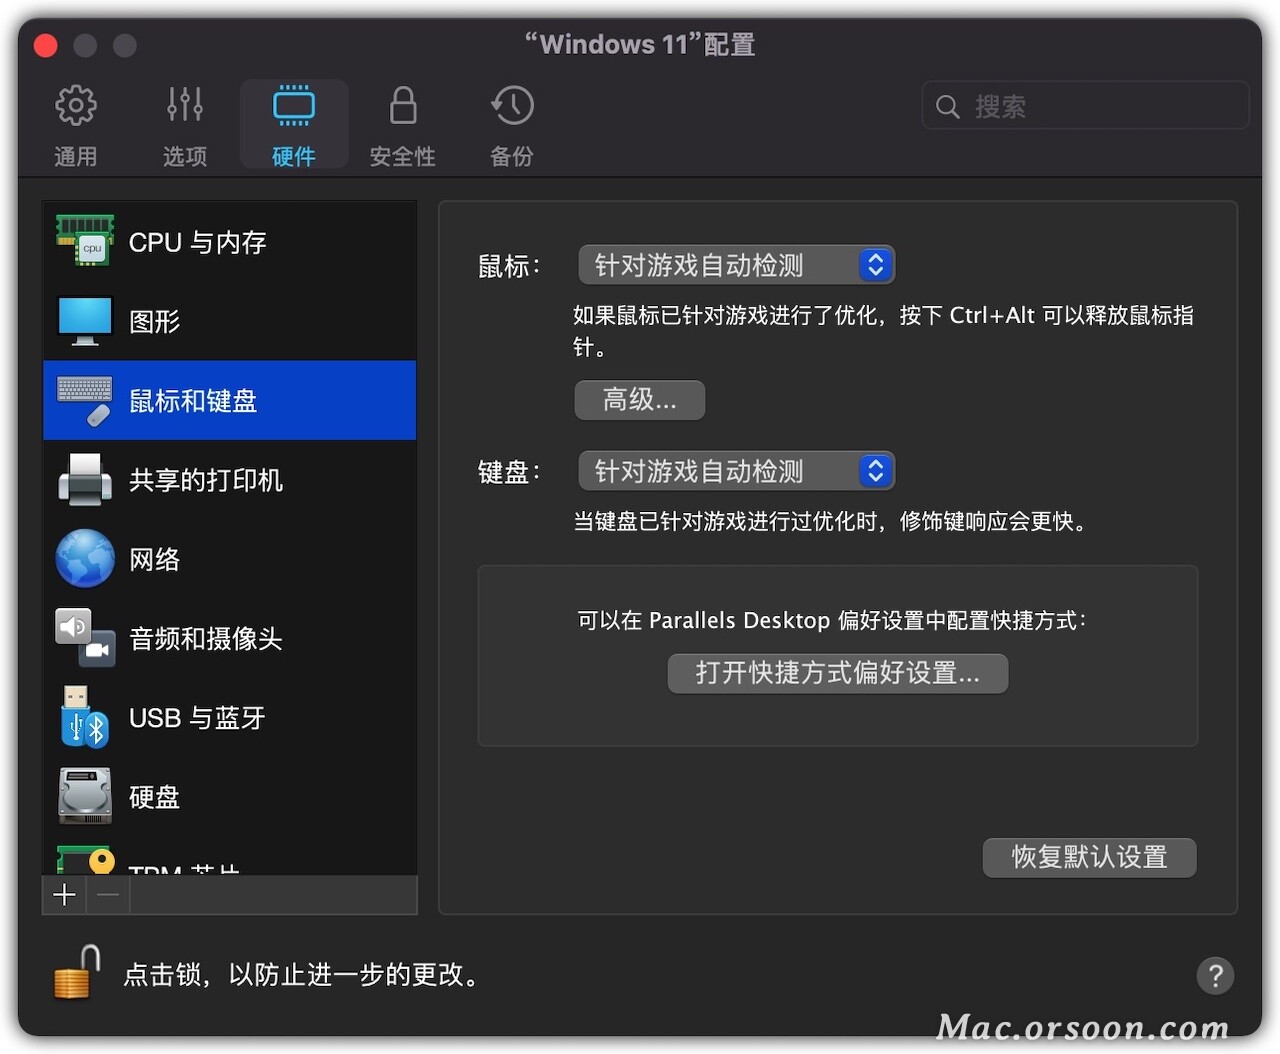Open USB 与蓝牙 settings
The height and width of the screenshot is (1054, 1280).
[230, 717]
